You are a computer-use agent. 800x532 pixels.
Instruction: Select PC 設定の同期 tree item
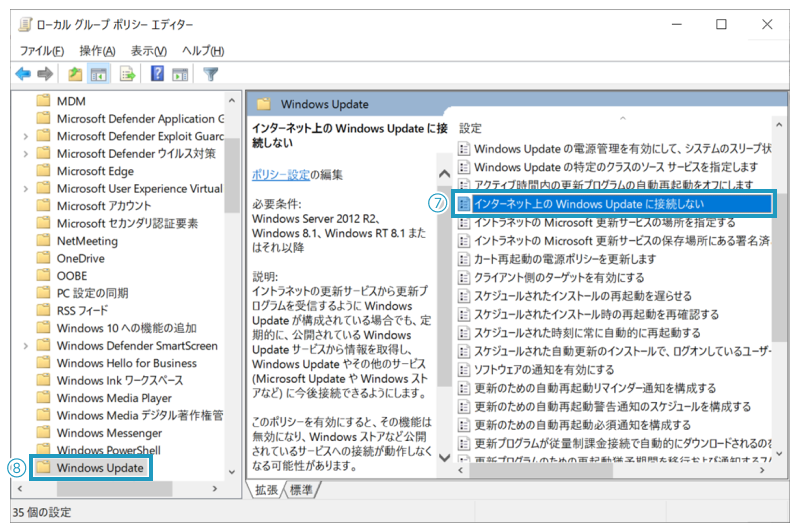(92, 293)
